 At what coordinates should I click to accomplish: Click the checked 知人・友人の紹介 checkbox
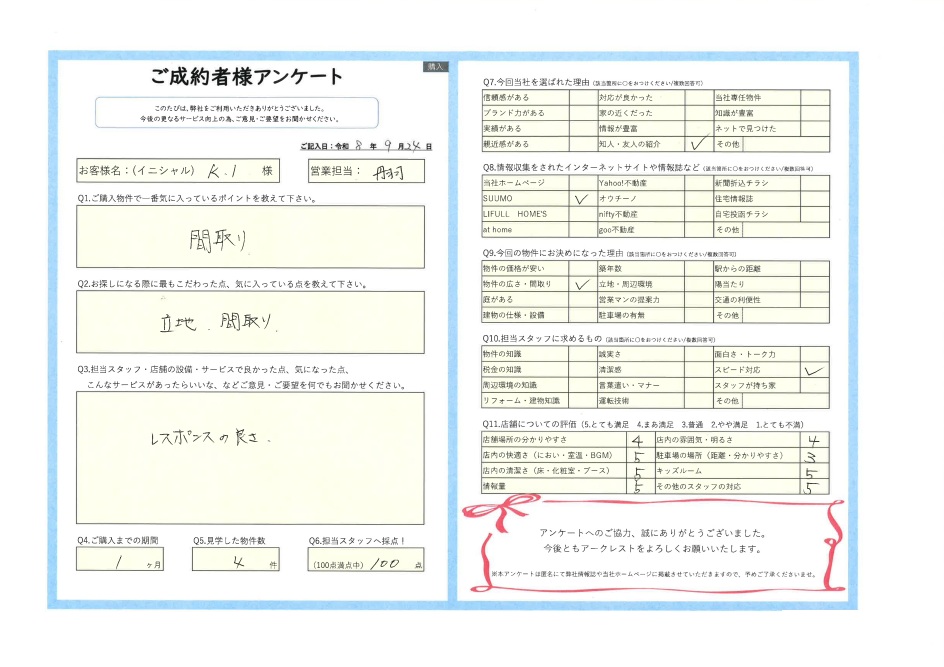(698, 144)
